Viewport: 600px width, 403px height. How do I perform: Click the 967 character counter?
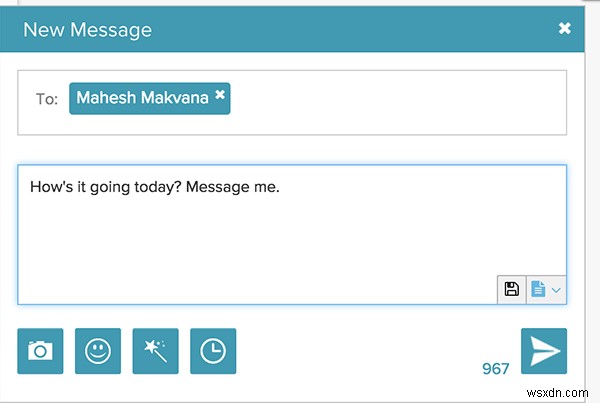coord(495,369)
